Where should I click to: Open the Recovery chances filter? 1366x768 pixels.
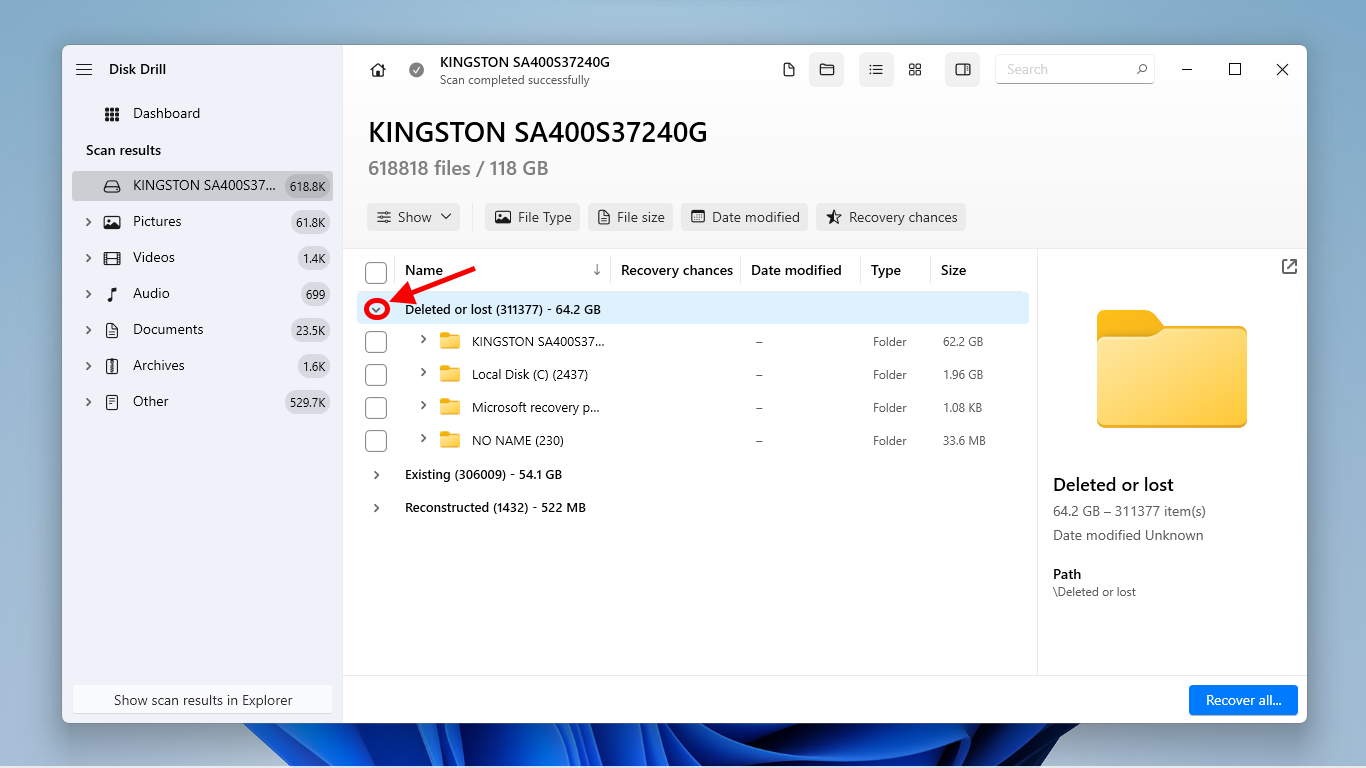pos(891,217)
